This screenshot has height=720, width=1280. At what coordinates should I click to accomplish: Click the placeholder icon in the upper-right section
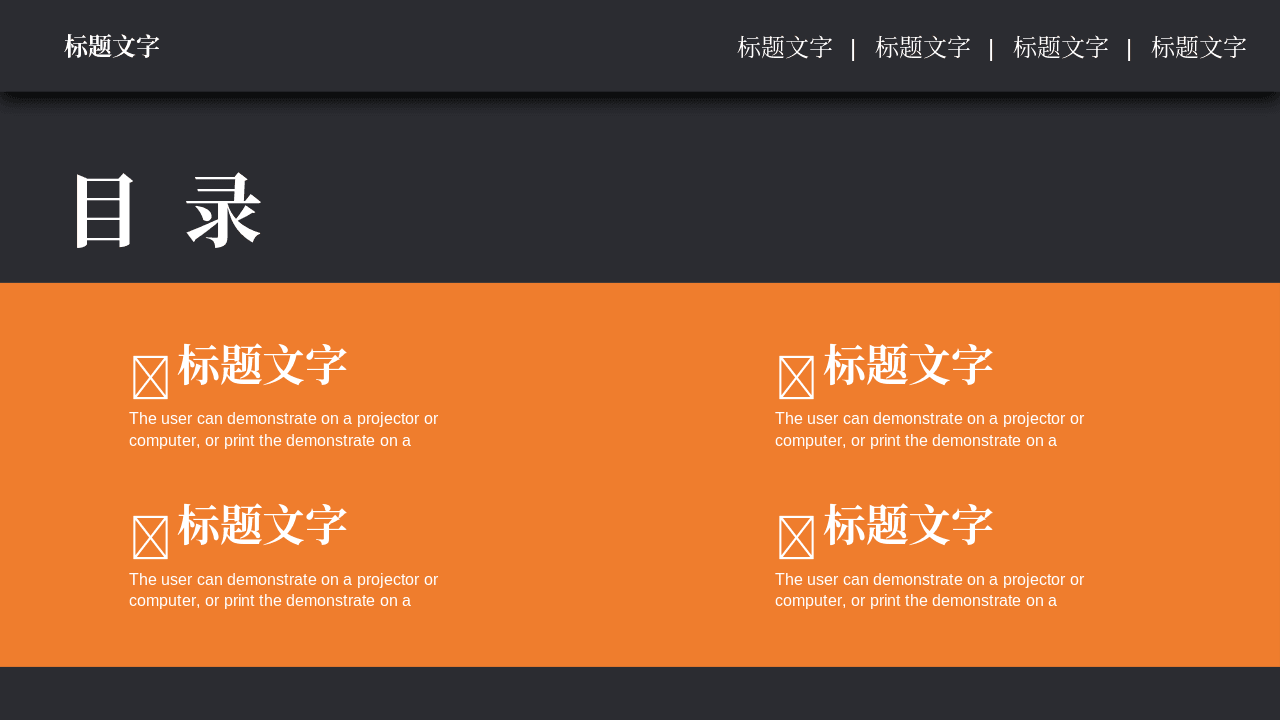click(x=797, y=377)
